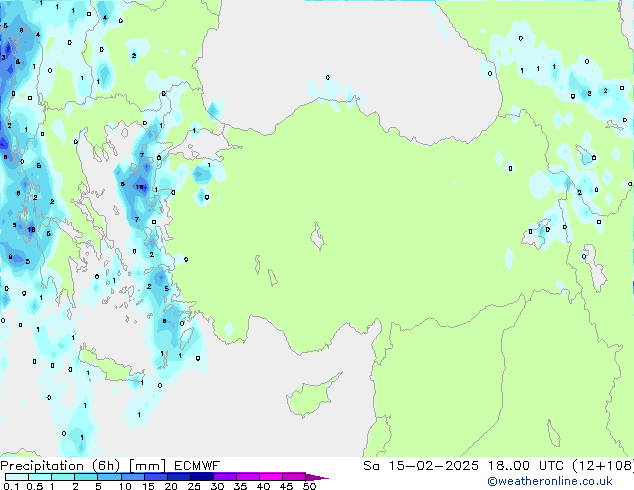Click the date '15-02-2025' in the header
634x490 pixels.
433,466
